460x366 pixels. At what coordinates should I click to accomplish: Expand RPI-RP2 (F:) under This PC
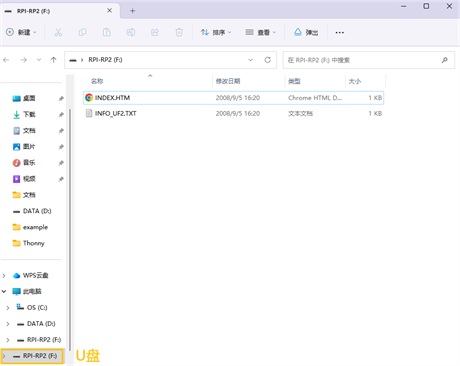[x=8, y=340]
